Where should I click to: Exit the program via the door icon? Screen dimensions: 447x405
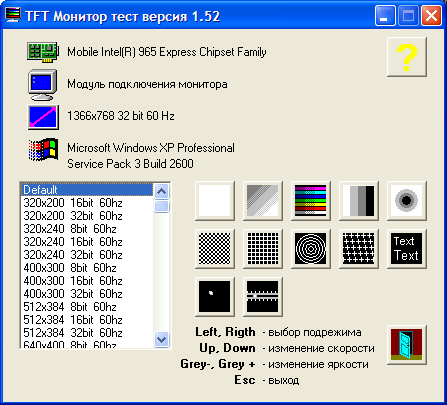point(407,345)
